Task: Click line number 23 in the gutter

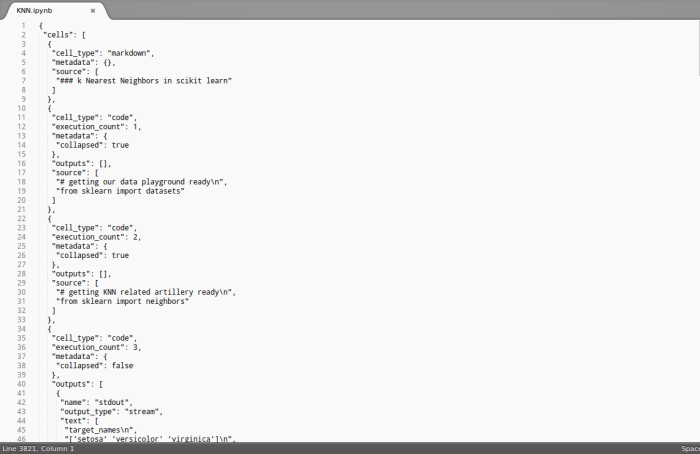Action: 22,227
